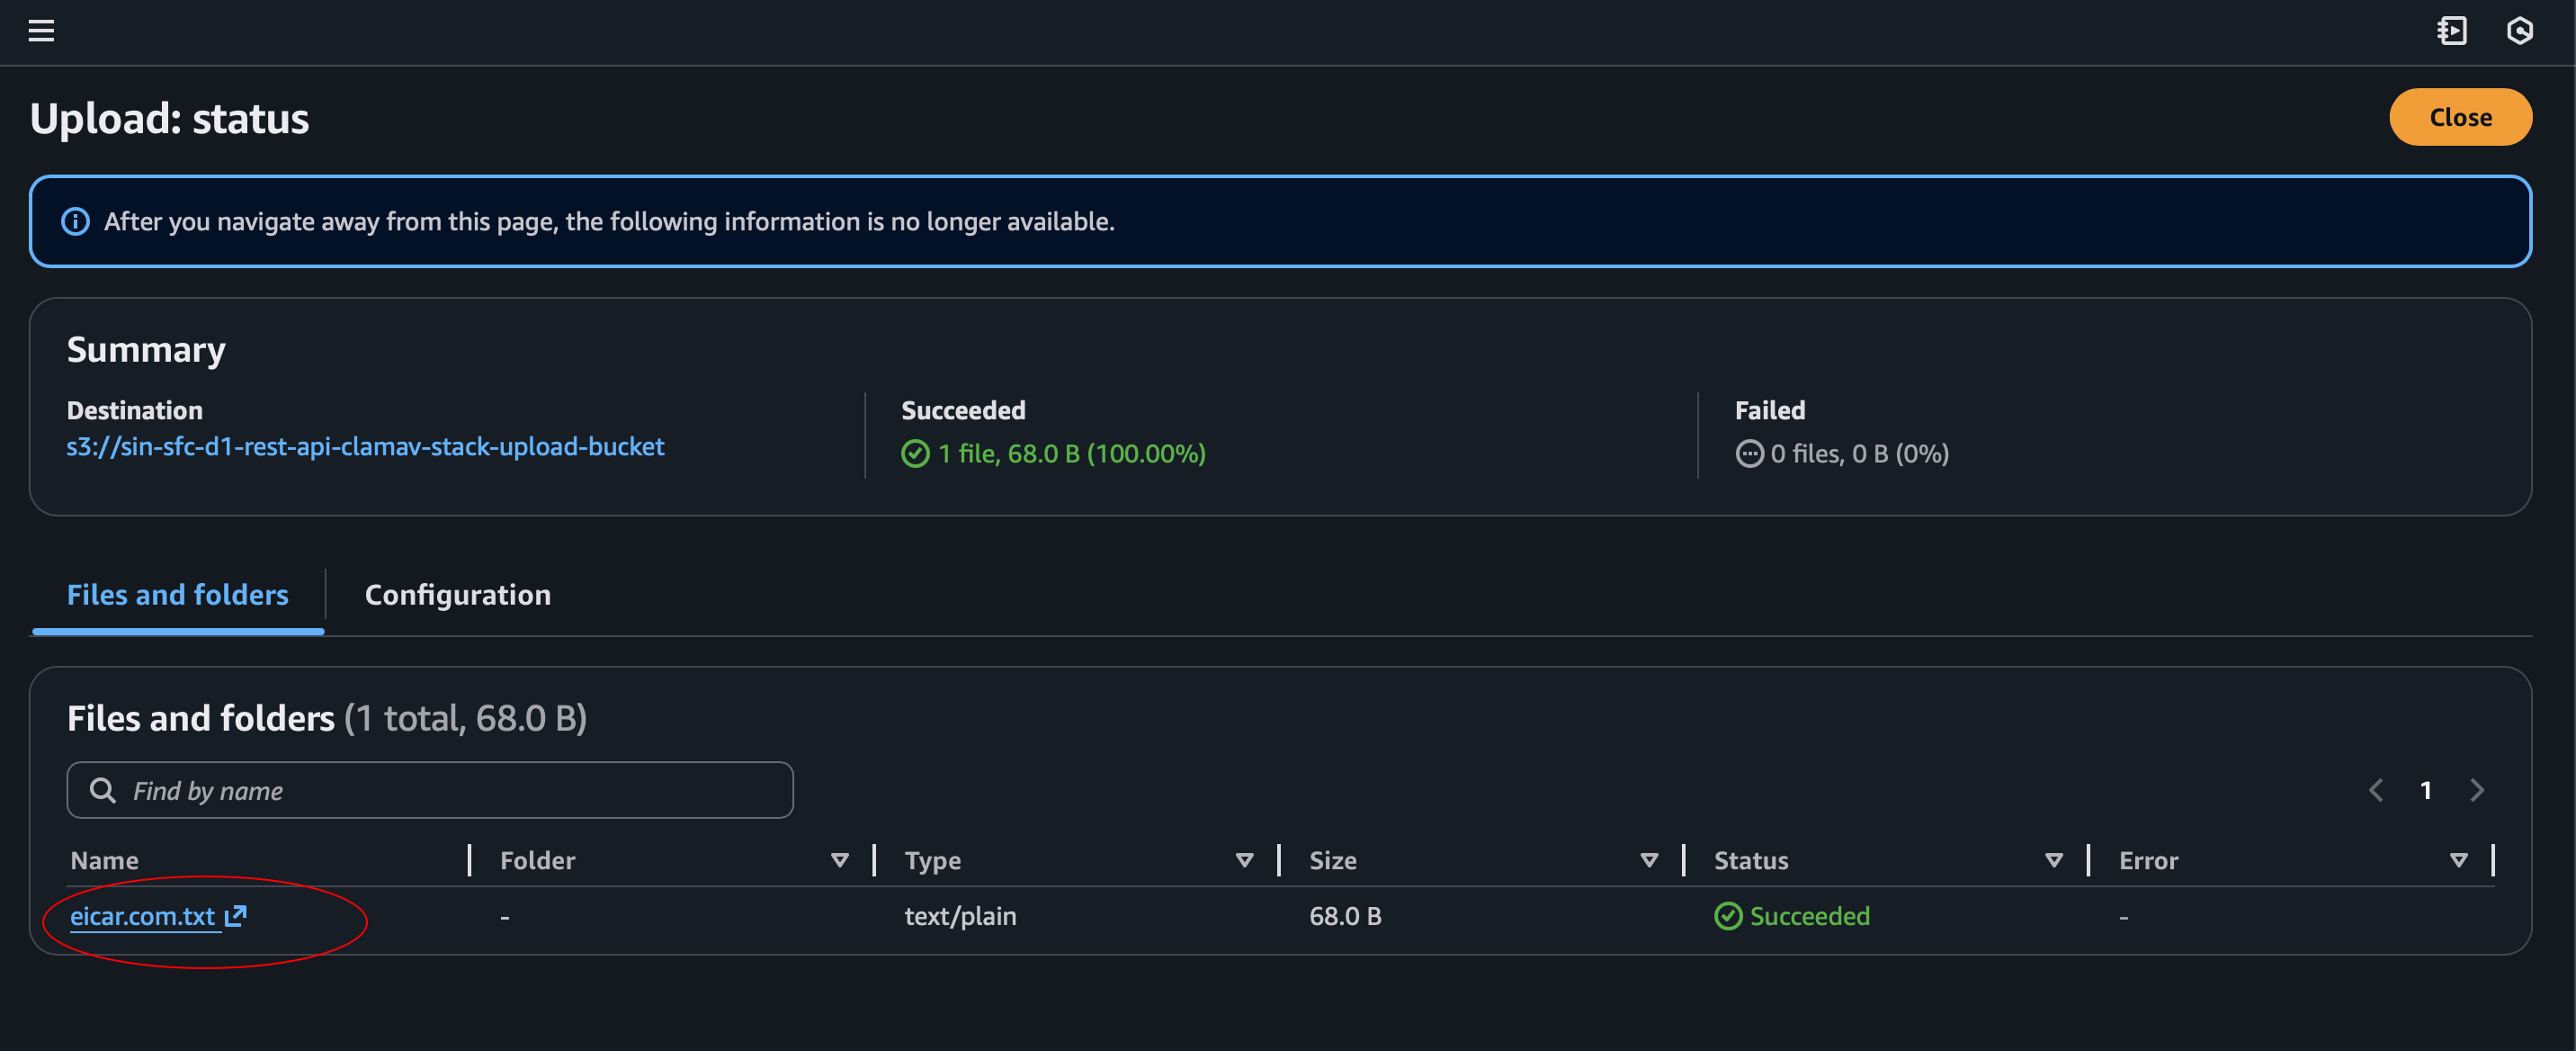Image resolution: width=2576 pixels, height=1051 pixels.
Task: Open the hamburger navigation menu
Action: [x=41, y=31]
